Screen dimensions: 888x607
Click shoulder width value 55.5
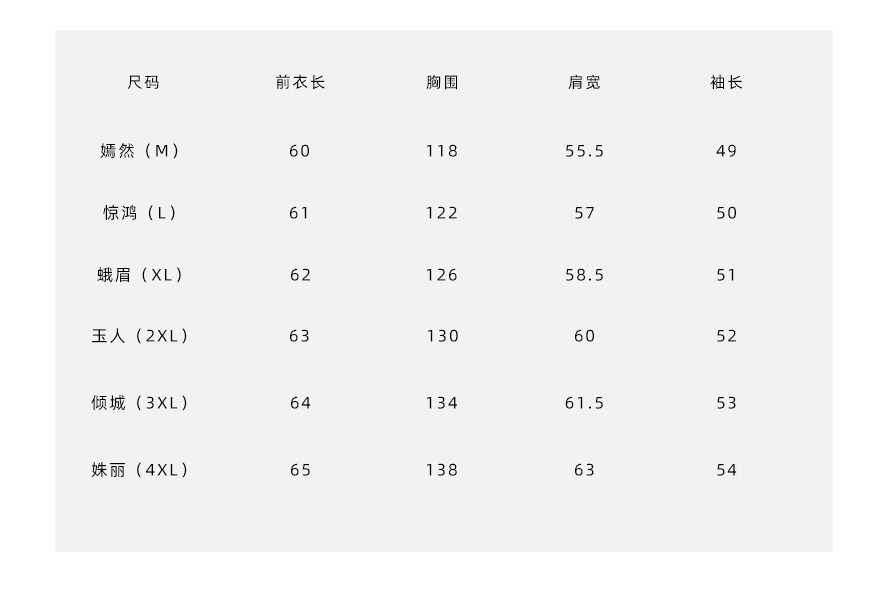pyautogui.click(x=585, y=151)
